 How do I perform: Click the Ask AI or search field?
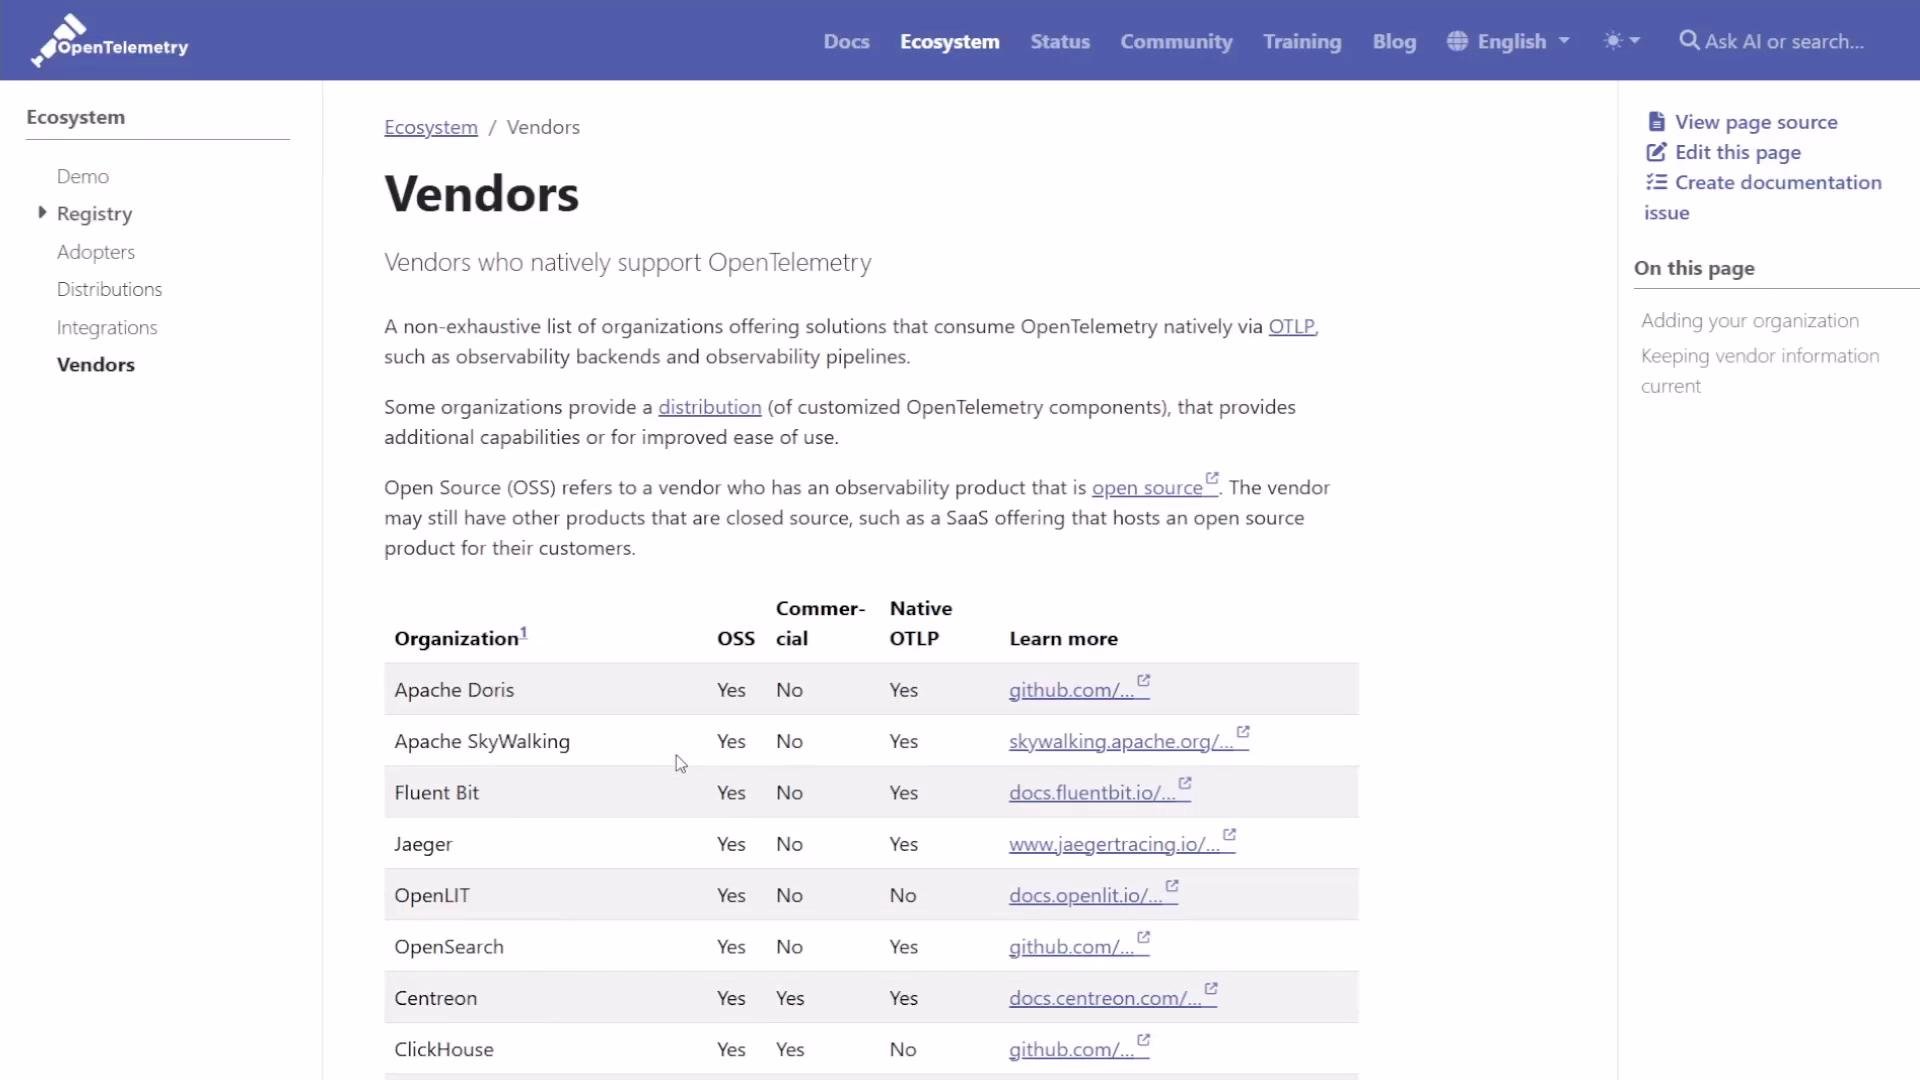tap(1784, 41)
